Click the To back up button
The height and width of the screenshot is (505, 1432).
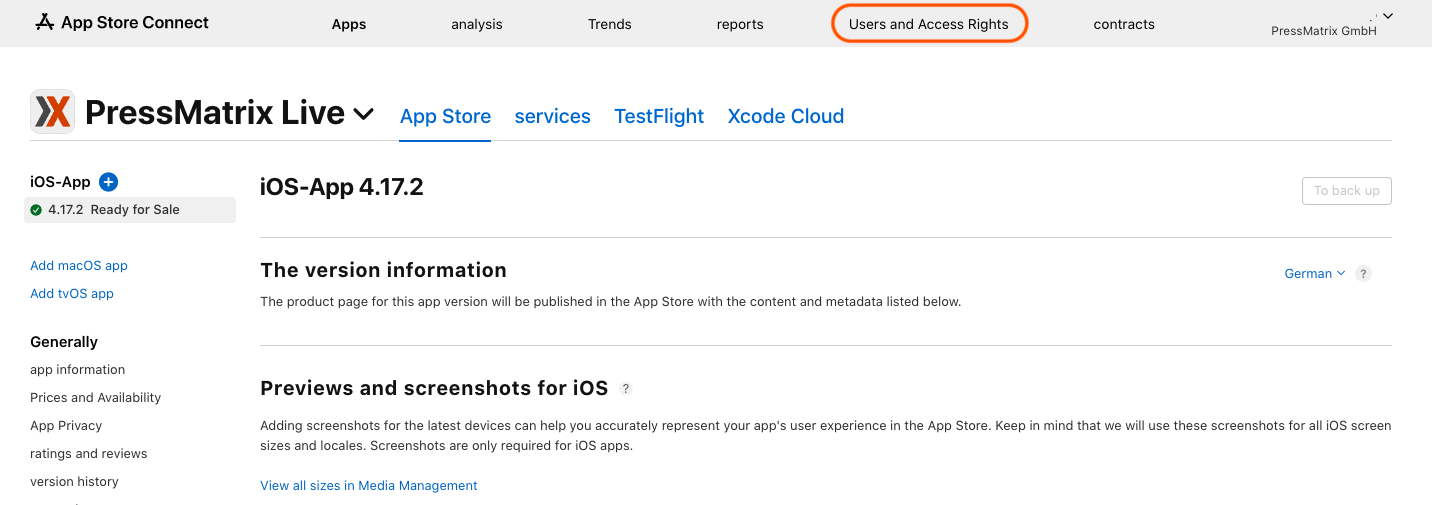(x=1347, y=191)
